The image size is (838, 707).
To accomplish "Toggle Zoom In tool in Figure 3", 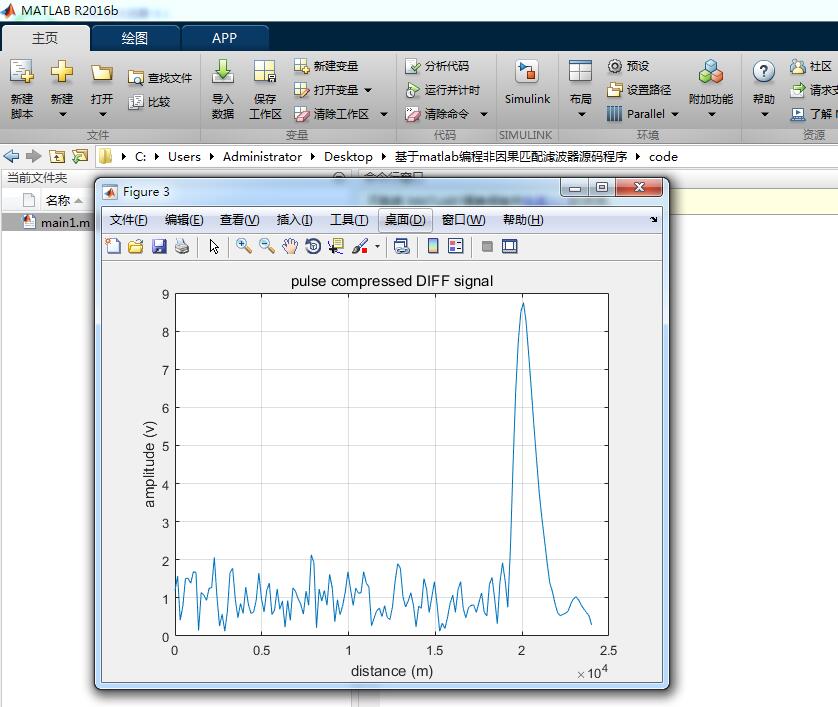I will pyautogui.click(x=244, y=246).
